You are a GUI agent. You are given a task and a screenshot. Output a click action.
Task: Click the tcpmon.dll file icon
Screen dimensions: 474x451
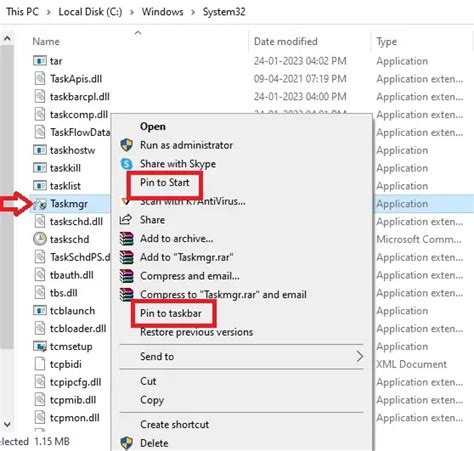pos(40,418)
